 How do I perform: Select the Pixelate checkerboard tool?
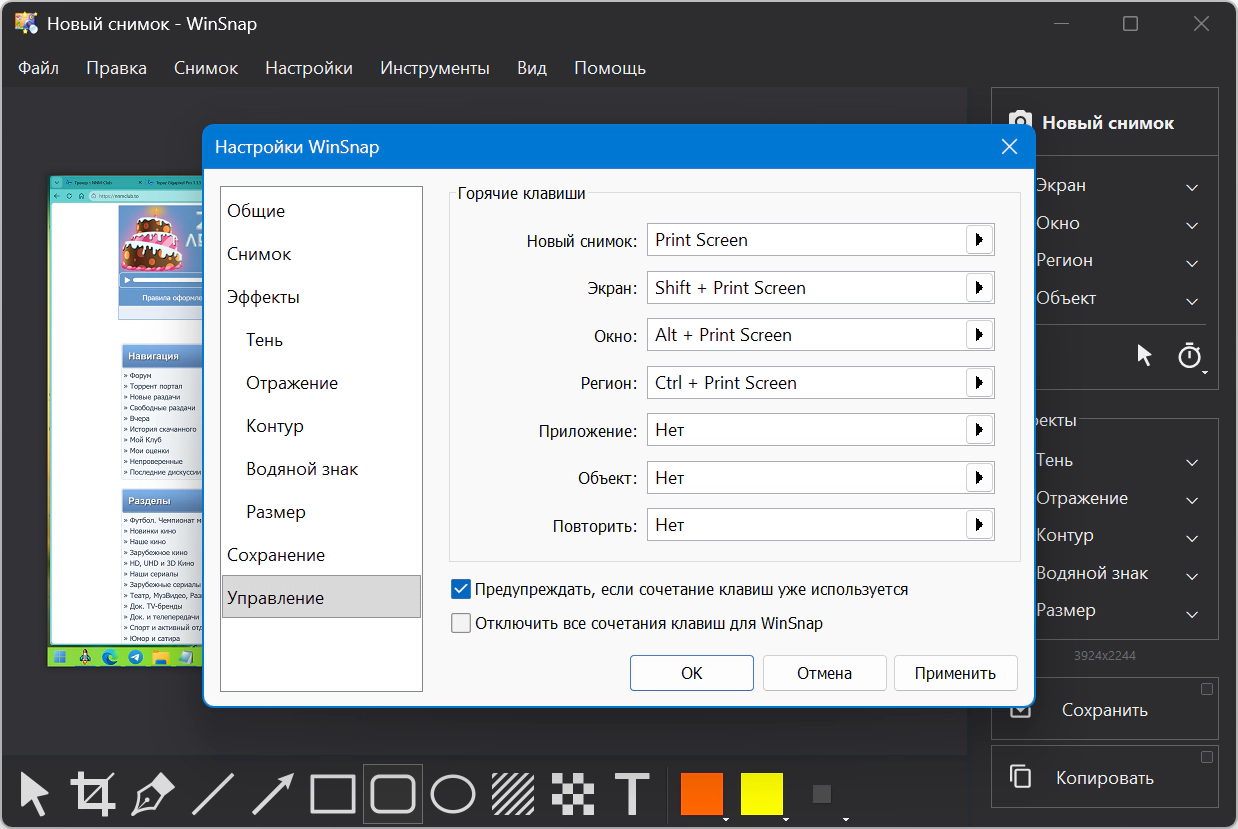pyautogui.click(x=572, y=794)
